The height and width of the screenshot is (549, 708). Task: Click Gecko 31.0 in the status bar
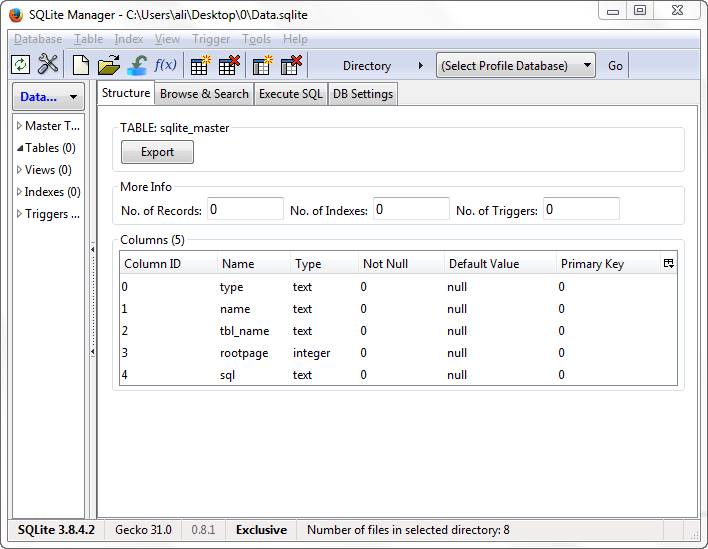coord(143,530)
